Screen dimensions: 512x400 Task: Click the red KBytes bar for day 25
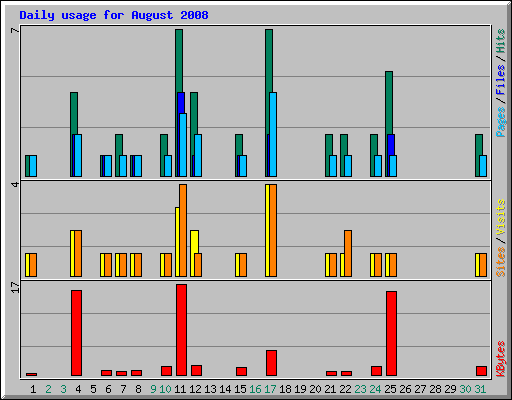391,334
